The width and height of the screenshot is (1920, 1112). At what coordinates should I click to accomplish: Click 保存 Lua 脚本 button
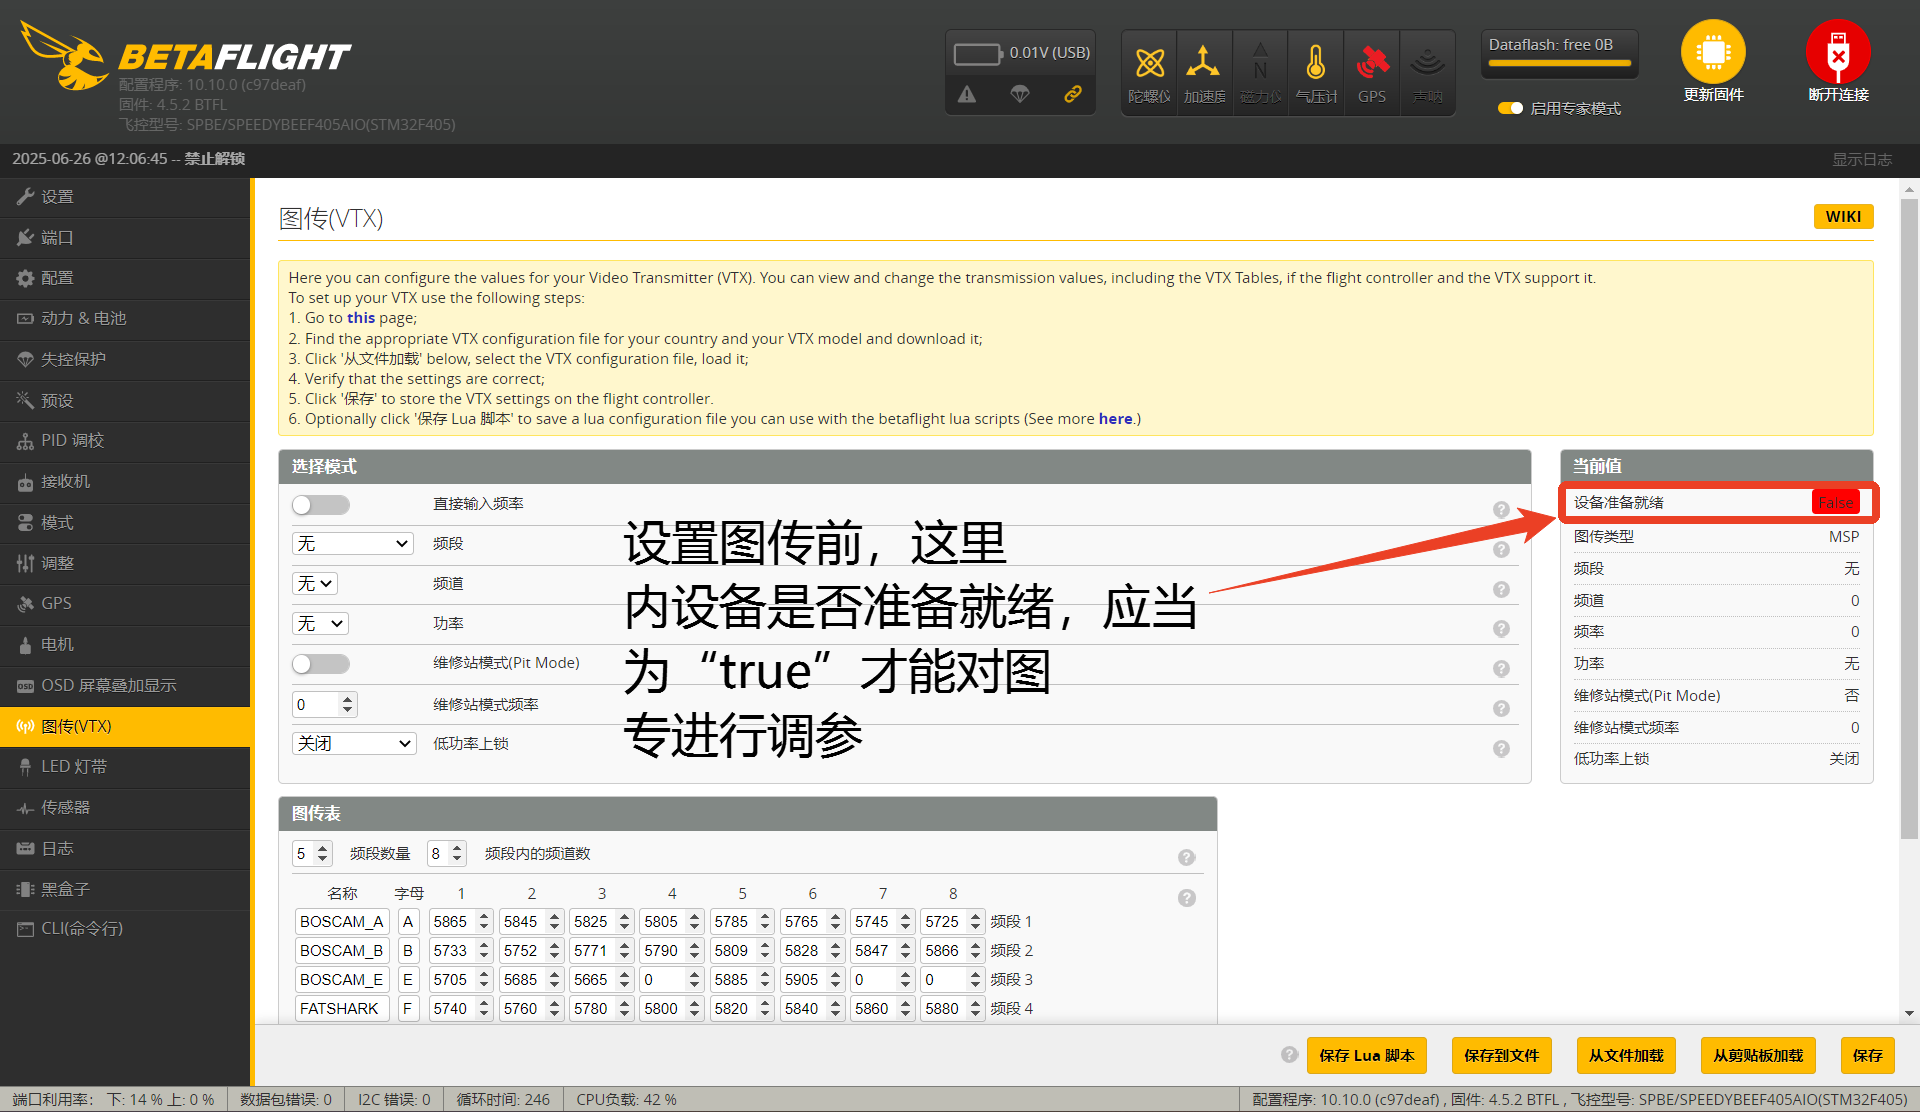1366,1055
